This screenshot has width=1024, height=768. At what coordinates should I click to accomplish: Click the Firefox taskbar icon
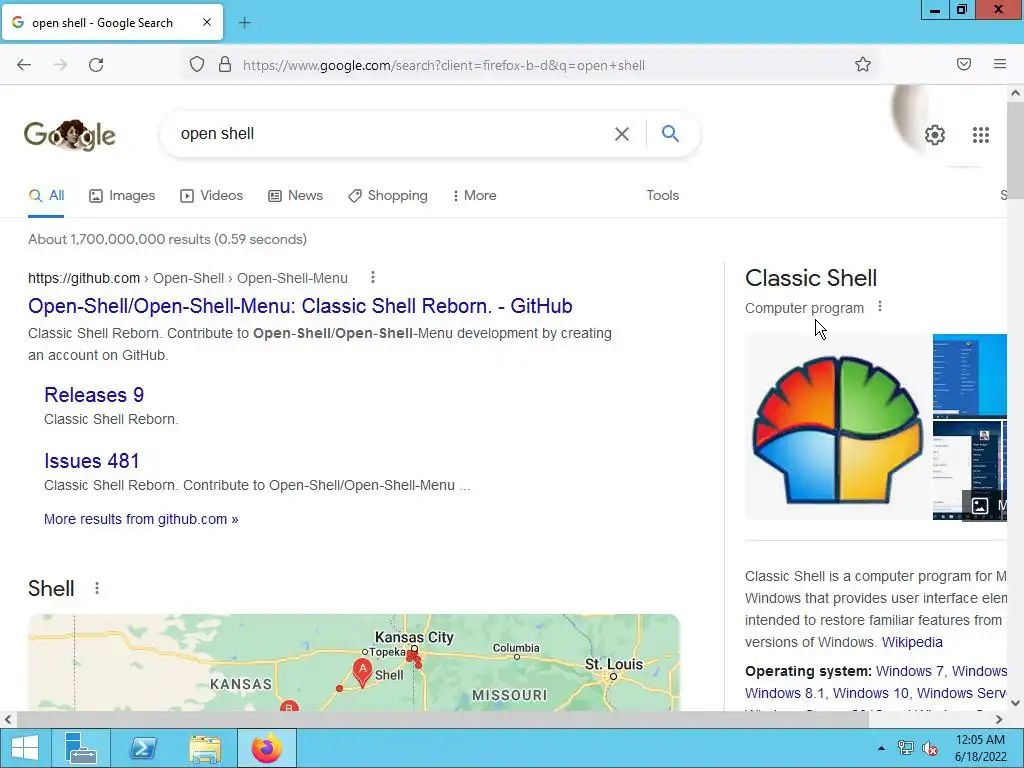click(x=266, y=748)
